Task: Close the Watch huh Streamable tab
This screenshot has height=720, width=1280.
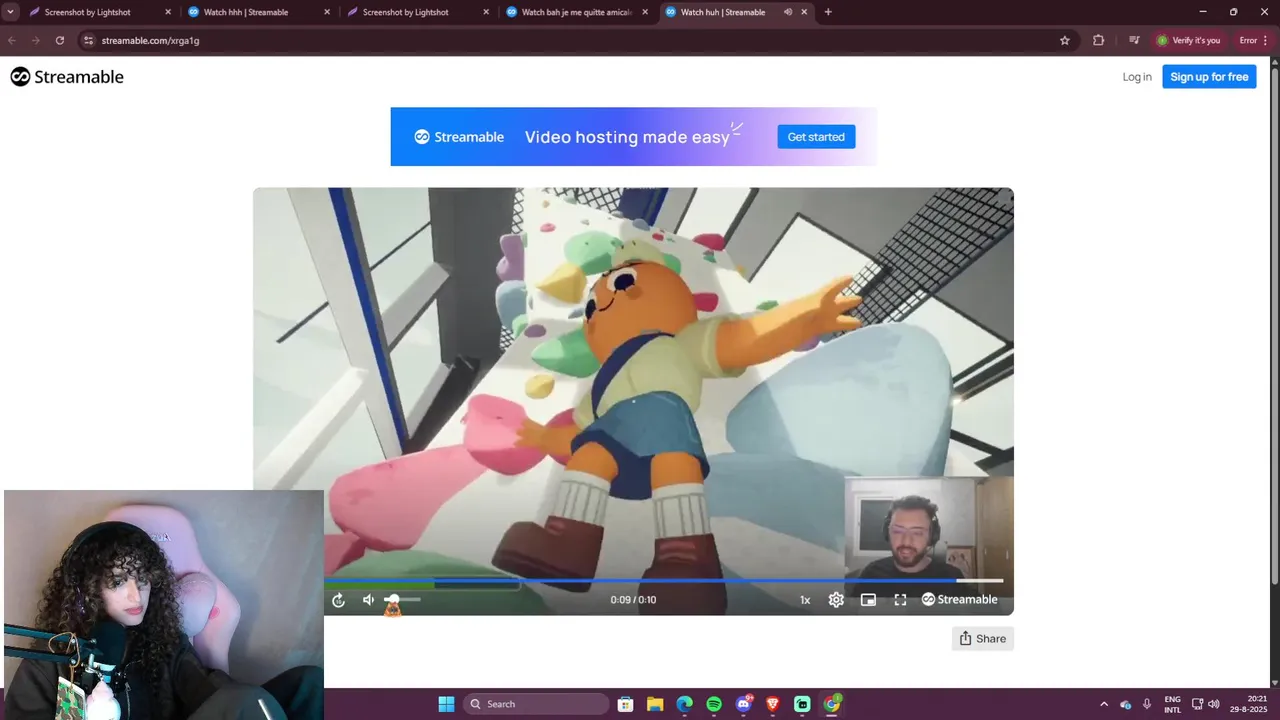Action: (804, 12)
